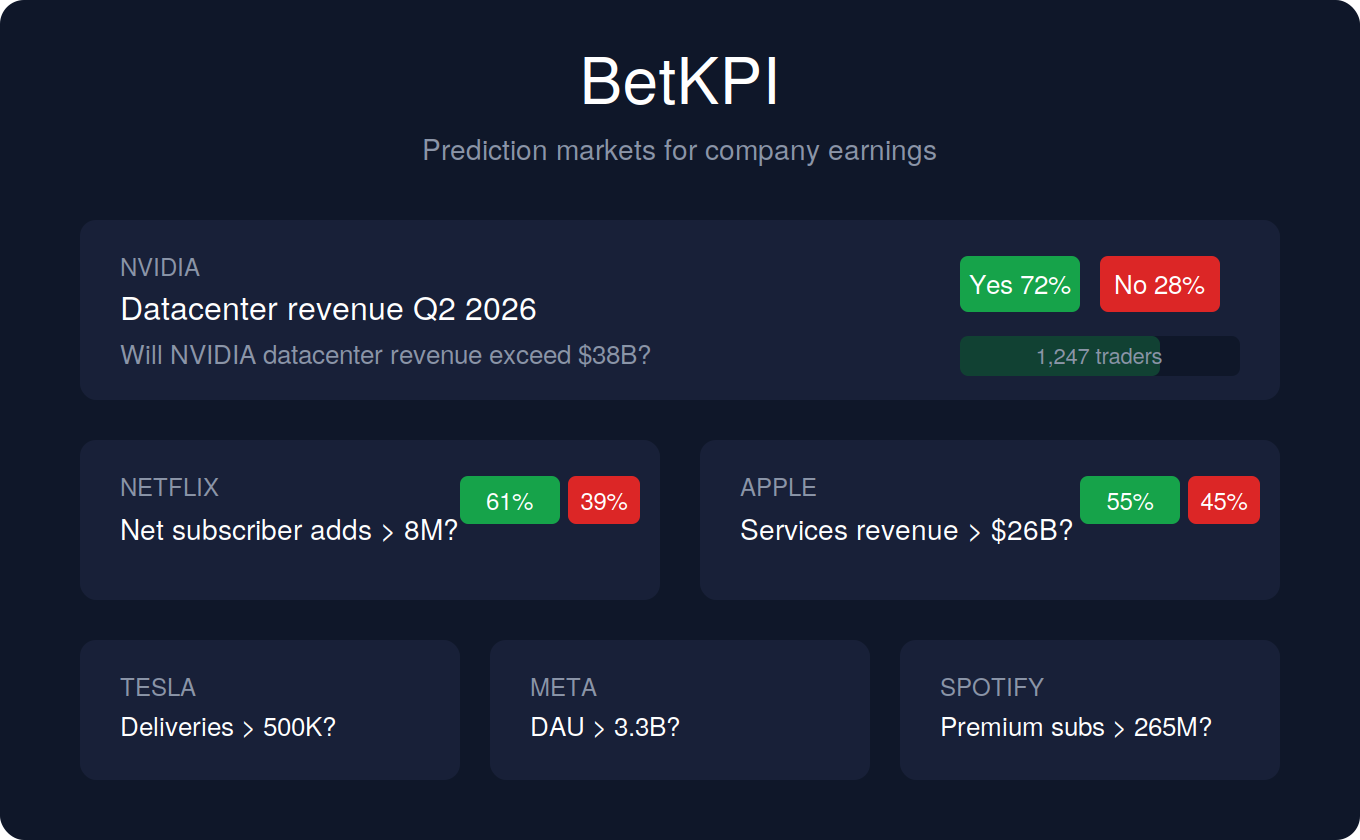Click the Yes 72% button on NVIDIA market

(1019, 284)
